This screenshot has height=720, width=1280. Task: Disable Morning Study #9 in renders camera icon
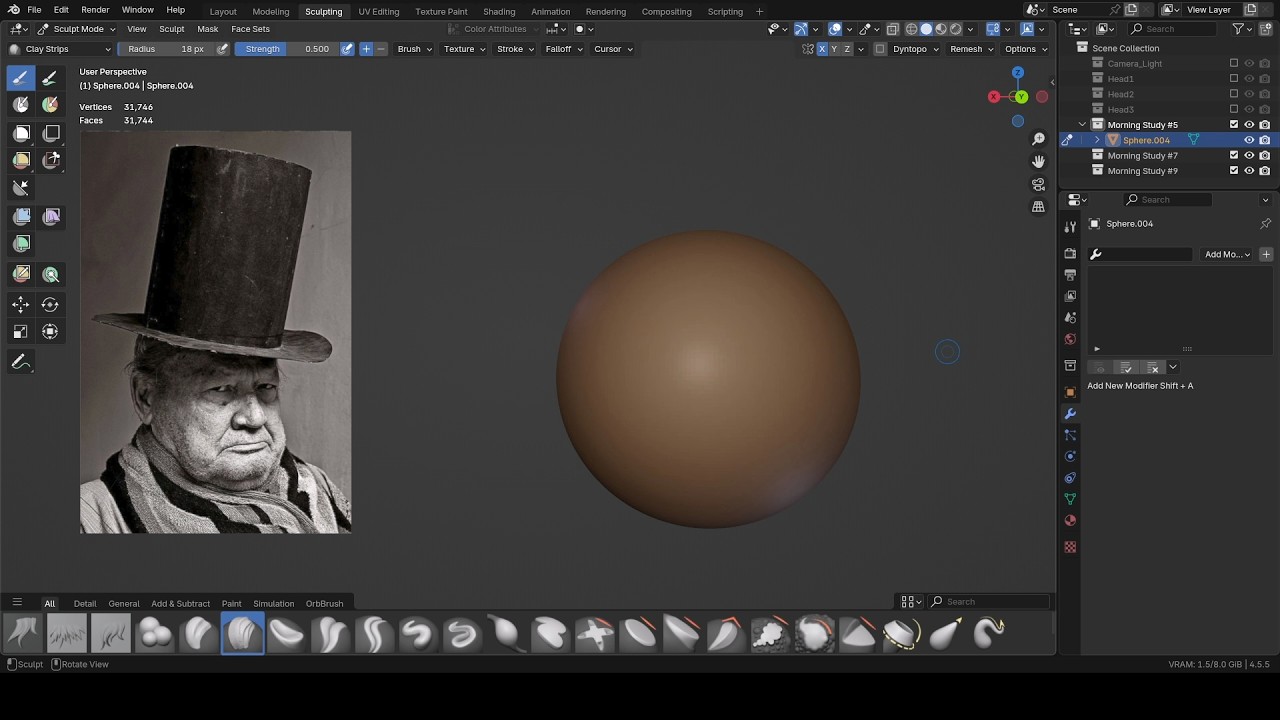tap(1265, 171)
